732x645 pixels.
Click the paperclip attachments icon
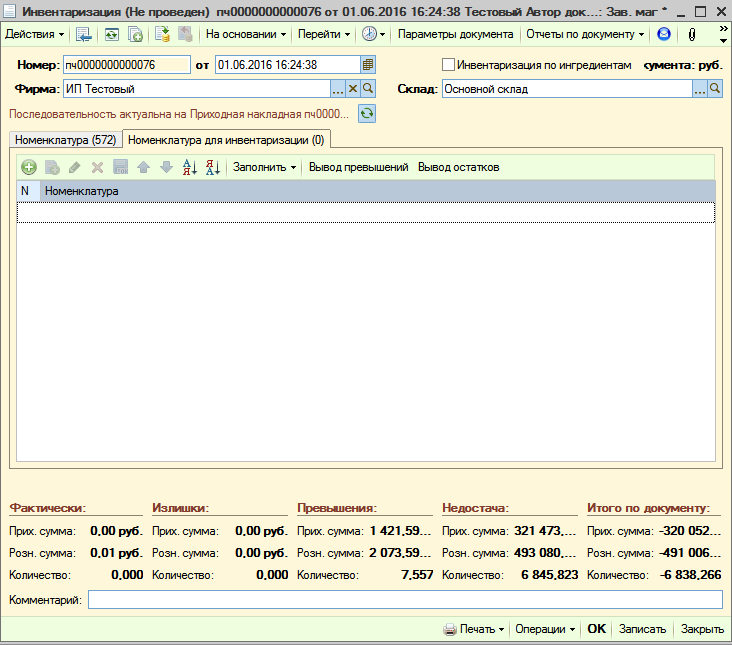click(x=692, y=34)
